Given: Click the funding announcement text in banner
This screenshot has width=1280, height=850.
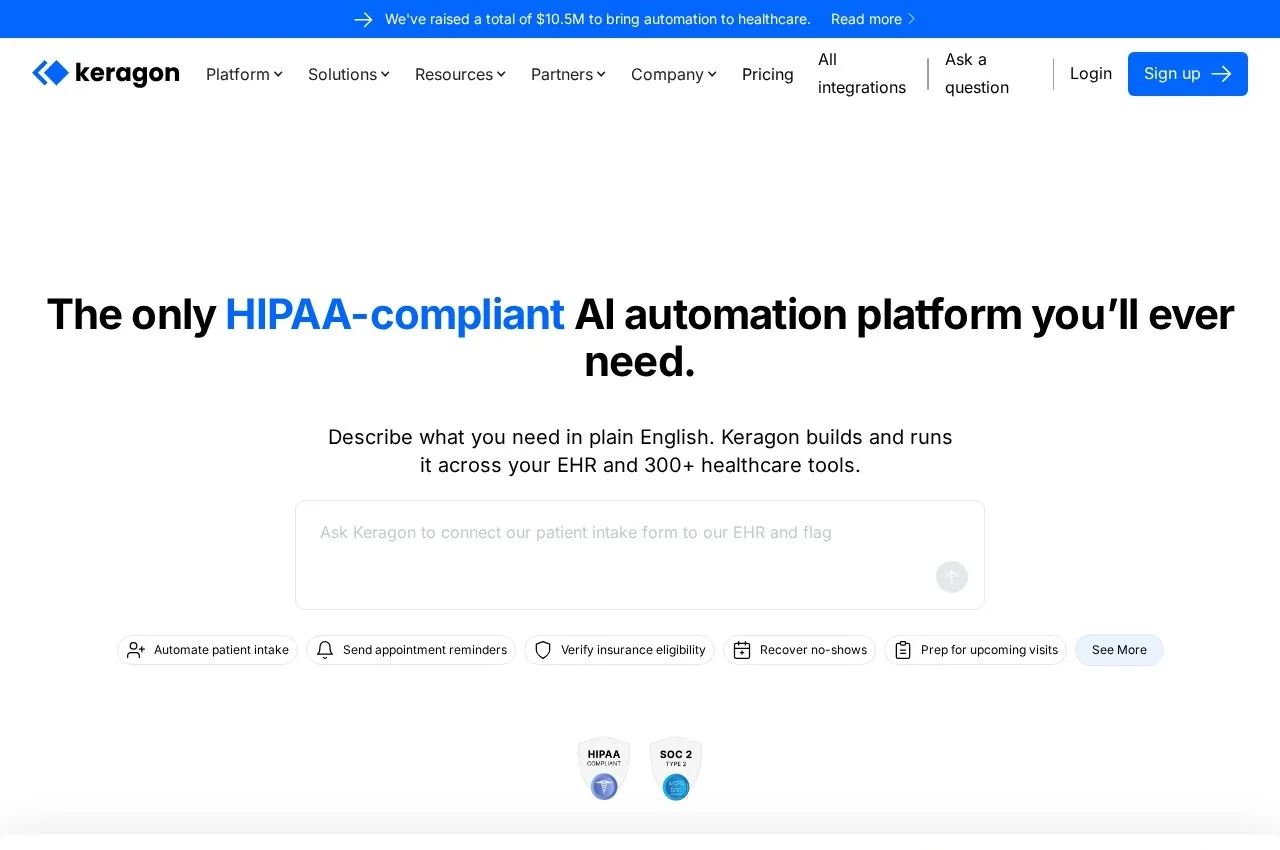Looking at the screenshot, I should click(x=598, y=19).
